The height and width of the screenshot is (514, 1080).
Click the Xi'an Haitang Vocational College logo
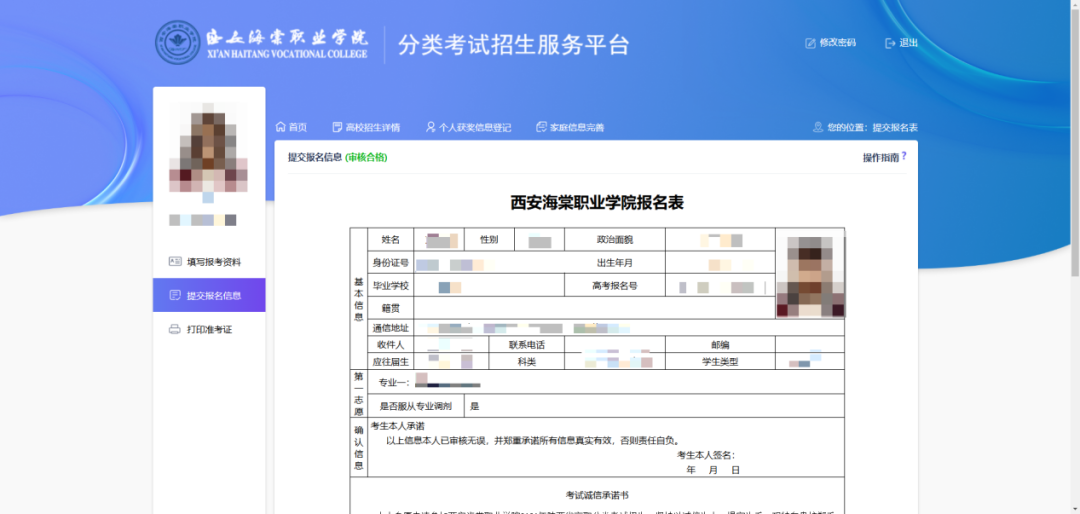click(x=262, y=43)
